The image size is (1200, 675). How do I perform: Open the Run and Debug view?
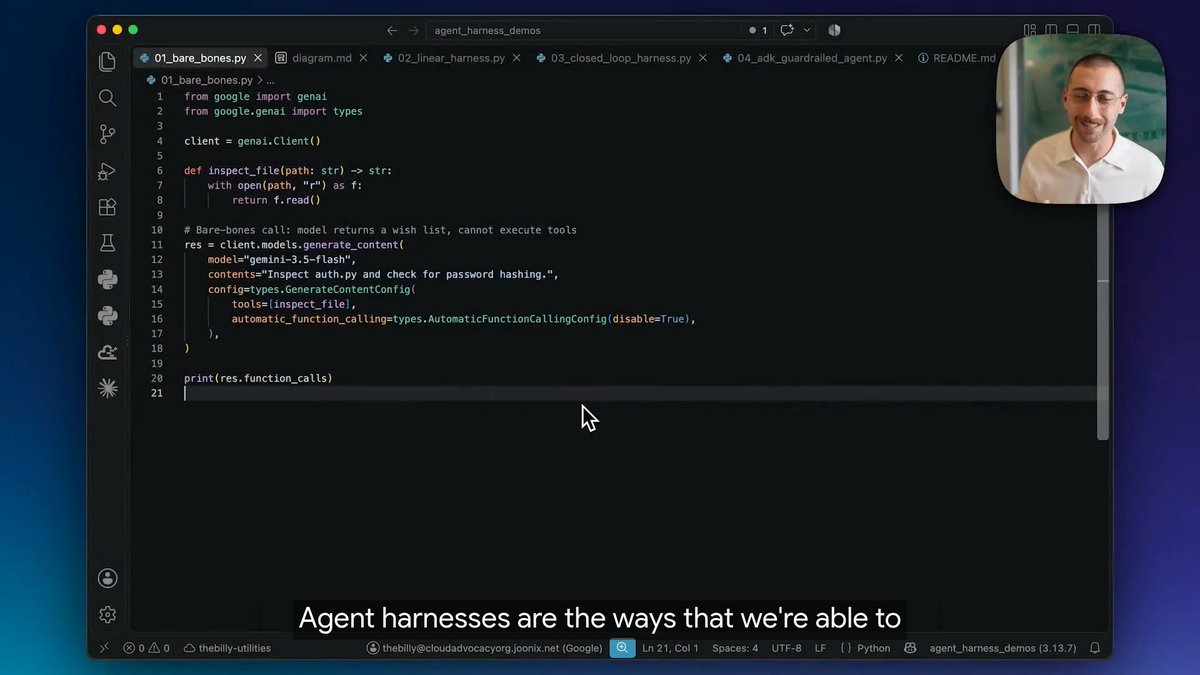[108, 171]
